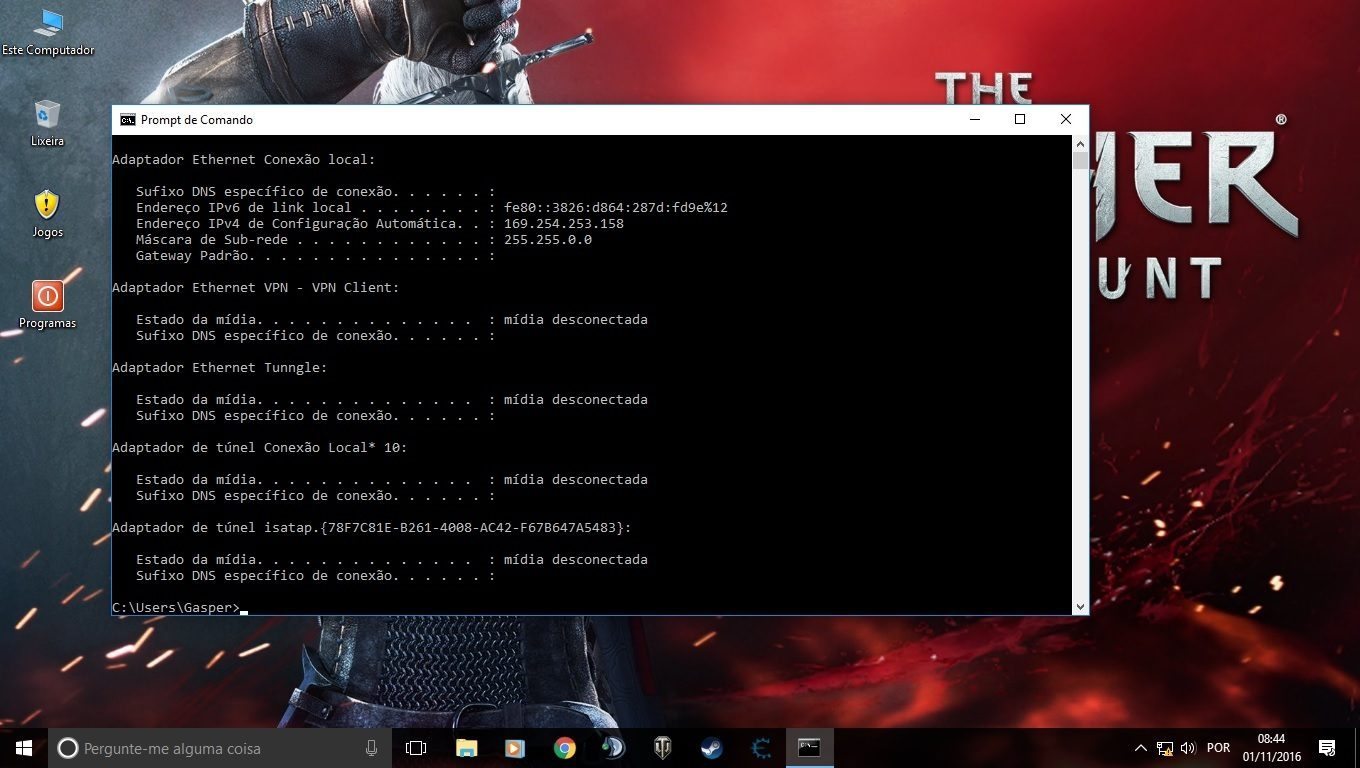Click the 'Adaptador Ethernet Conexão local:' heading

[244, 160]
